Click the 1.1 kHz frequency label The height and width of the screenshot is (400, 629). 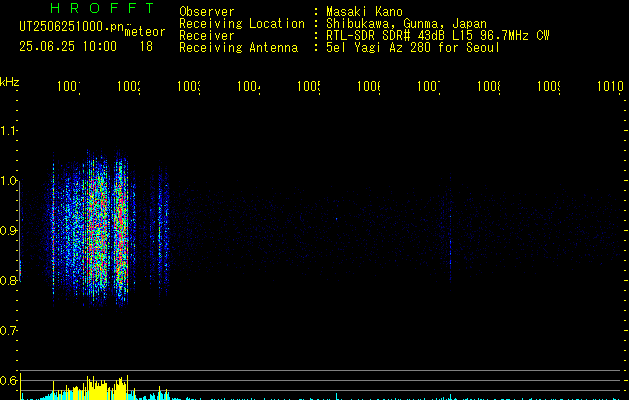point(8,131)
